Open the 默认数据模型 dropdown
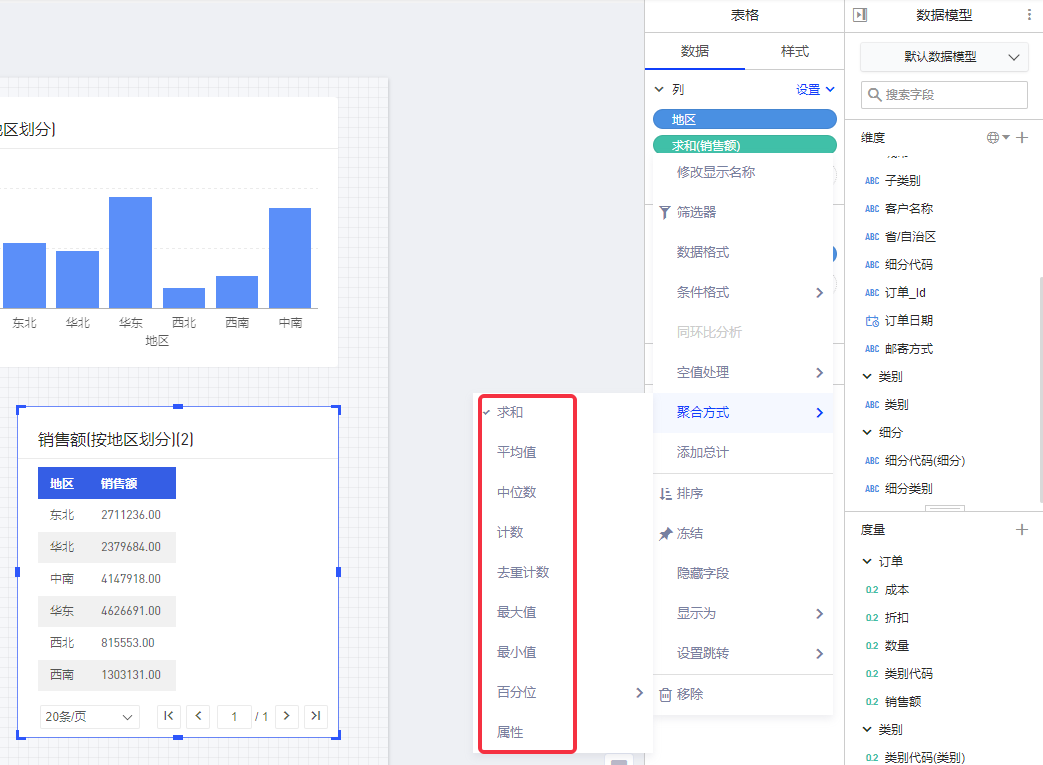 pos(944,57)
